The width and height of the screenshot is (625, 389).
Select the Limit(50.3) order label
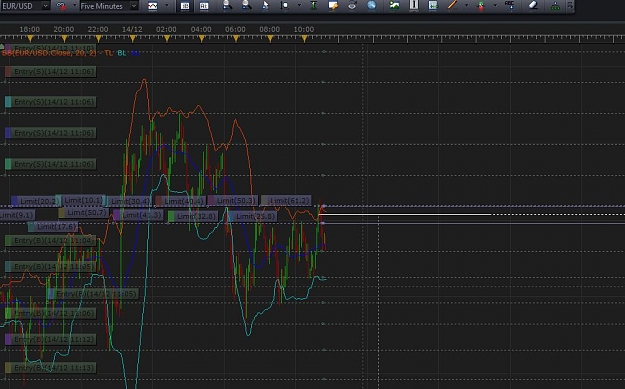[233, 200]
